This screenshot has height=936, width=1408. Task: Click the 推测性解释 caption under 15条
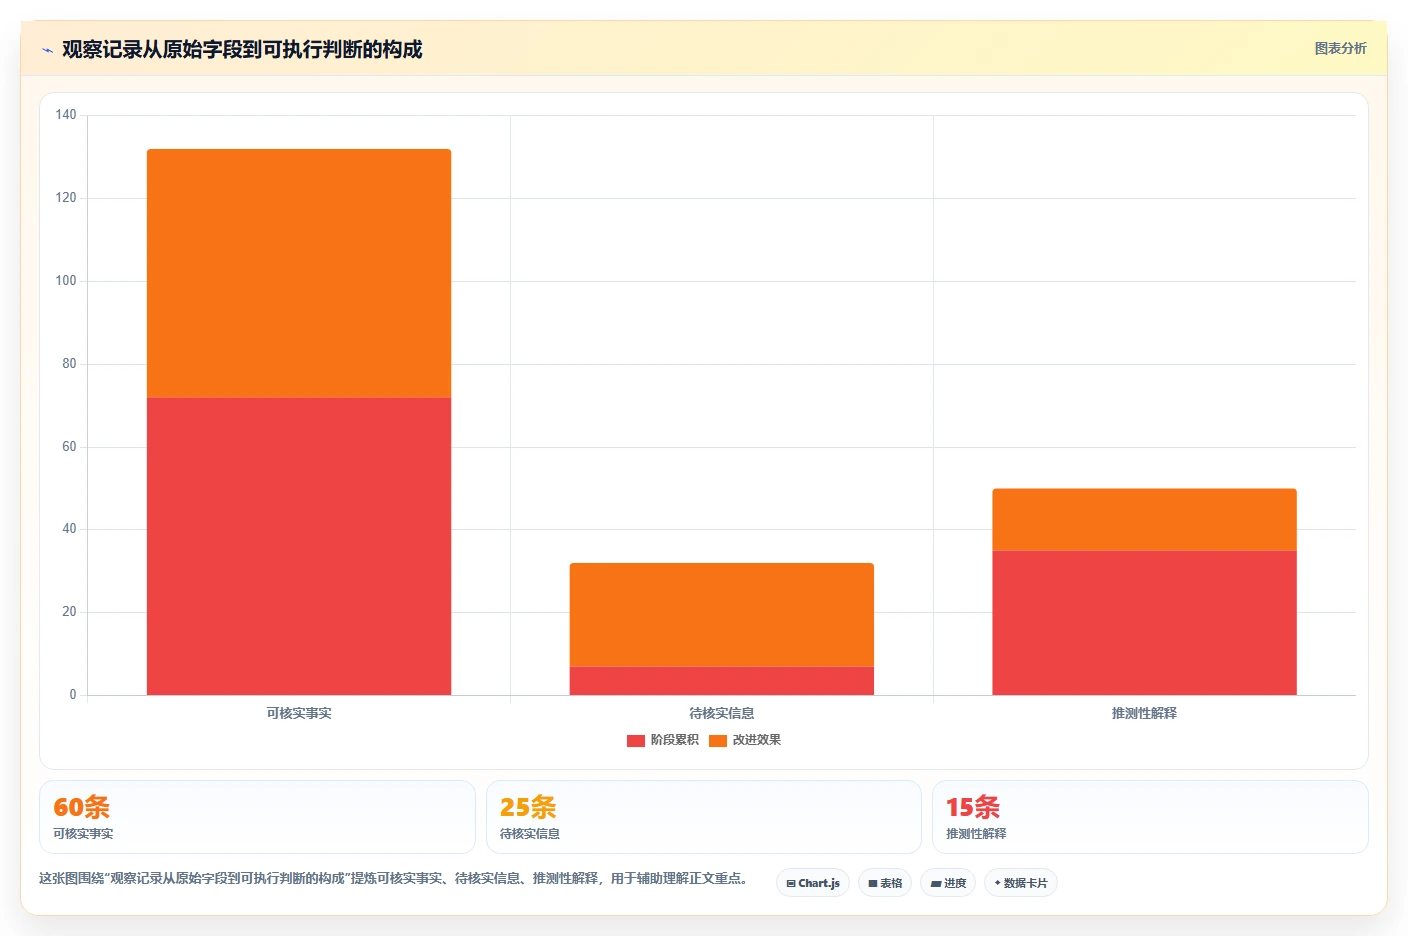coord(976,834)
